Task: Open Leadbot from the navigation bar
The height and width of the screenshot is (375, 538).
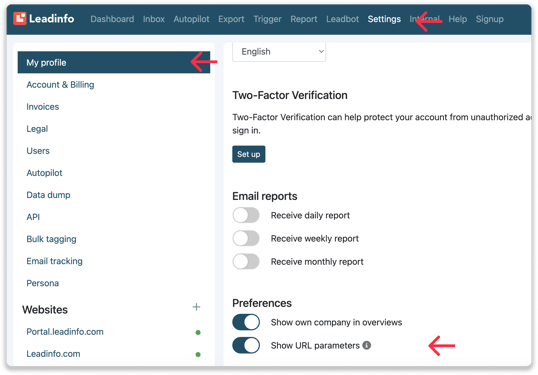Action: point(342,19)
